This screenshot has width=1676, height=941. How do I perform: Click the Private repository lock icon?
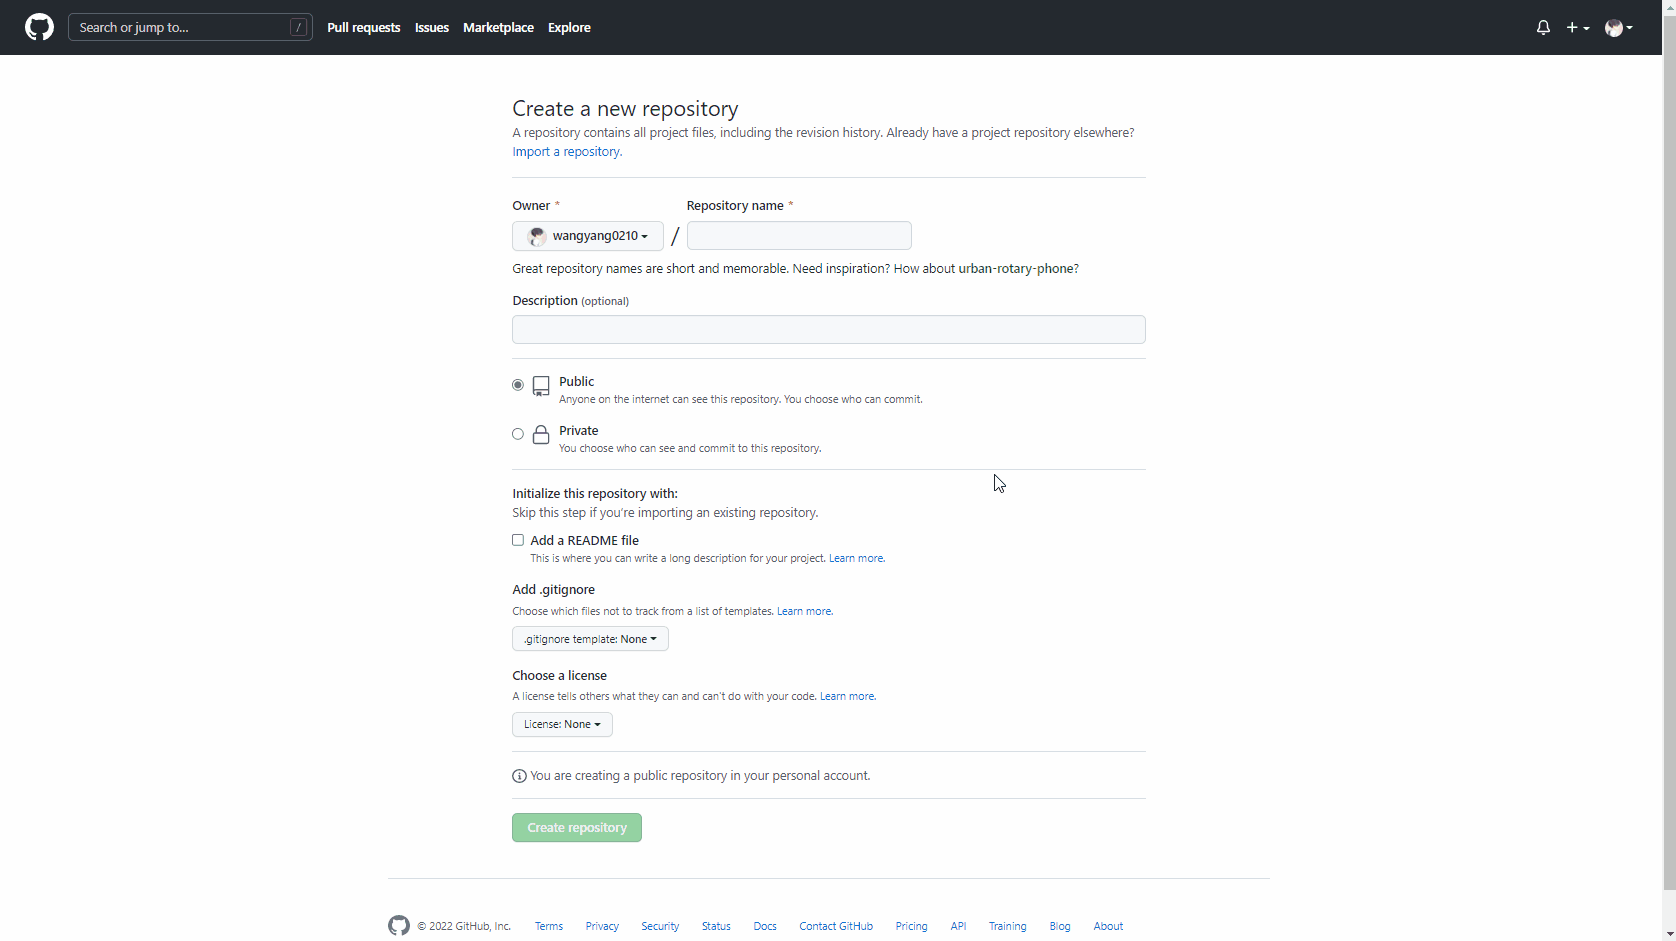pyautogui.click(x=540, y=435)
